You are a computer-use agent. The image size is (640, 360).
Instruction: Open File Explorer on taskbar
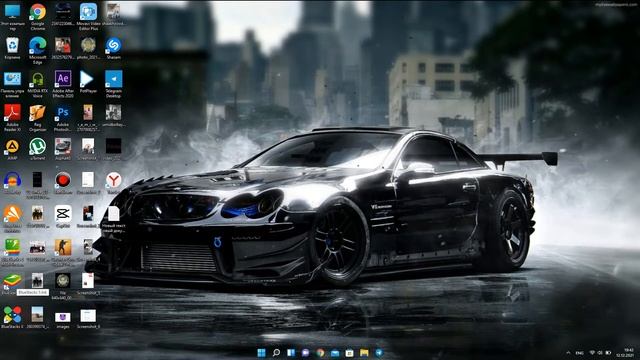click(x=364, y=353)
